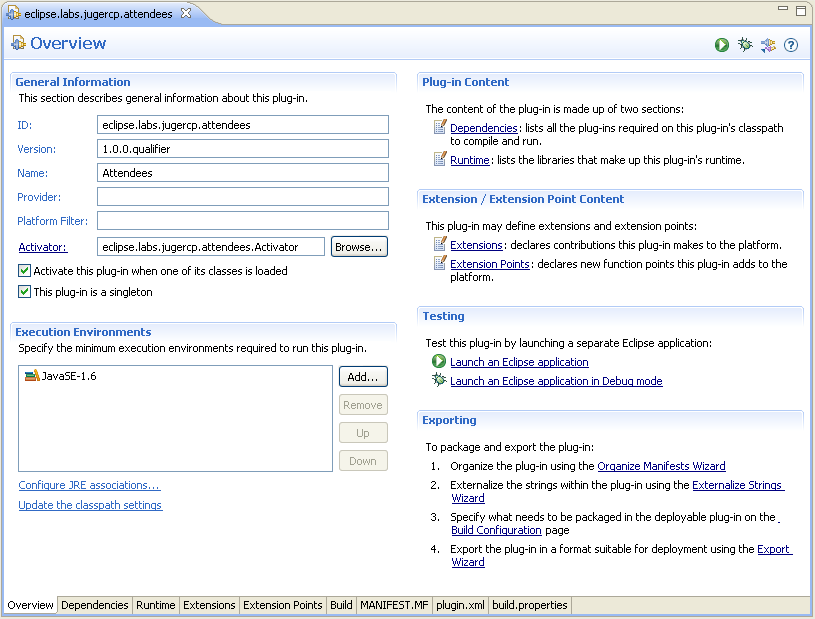Click the Exporting section header
This screenshot has width=815, height=619.
point(449,420)
